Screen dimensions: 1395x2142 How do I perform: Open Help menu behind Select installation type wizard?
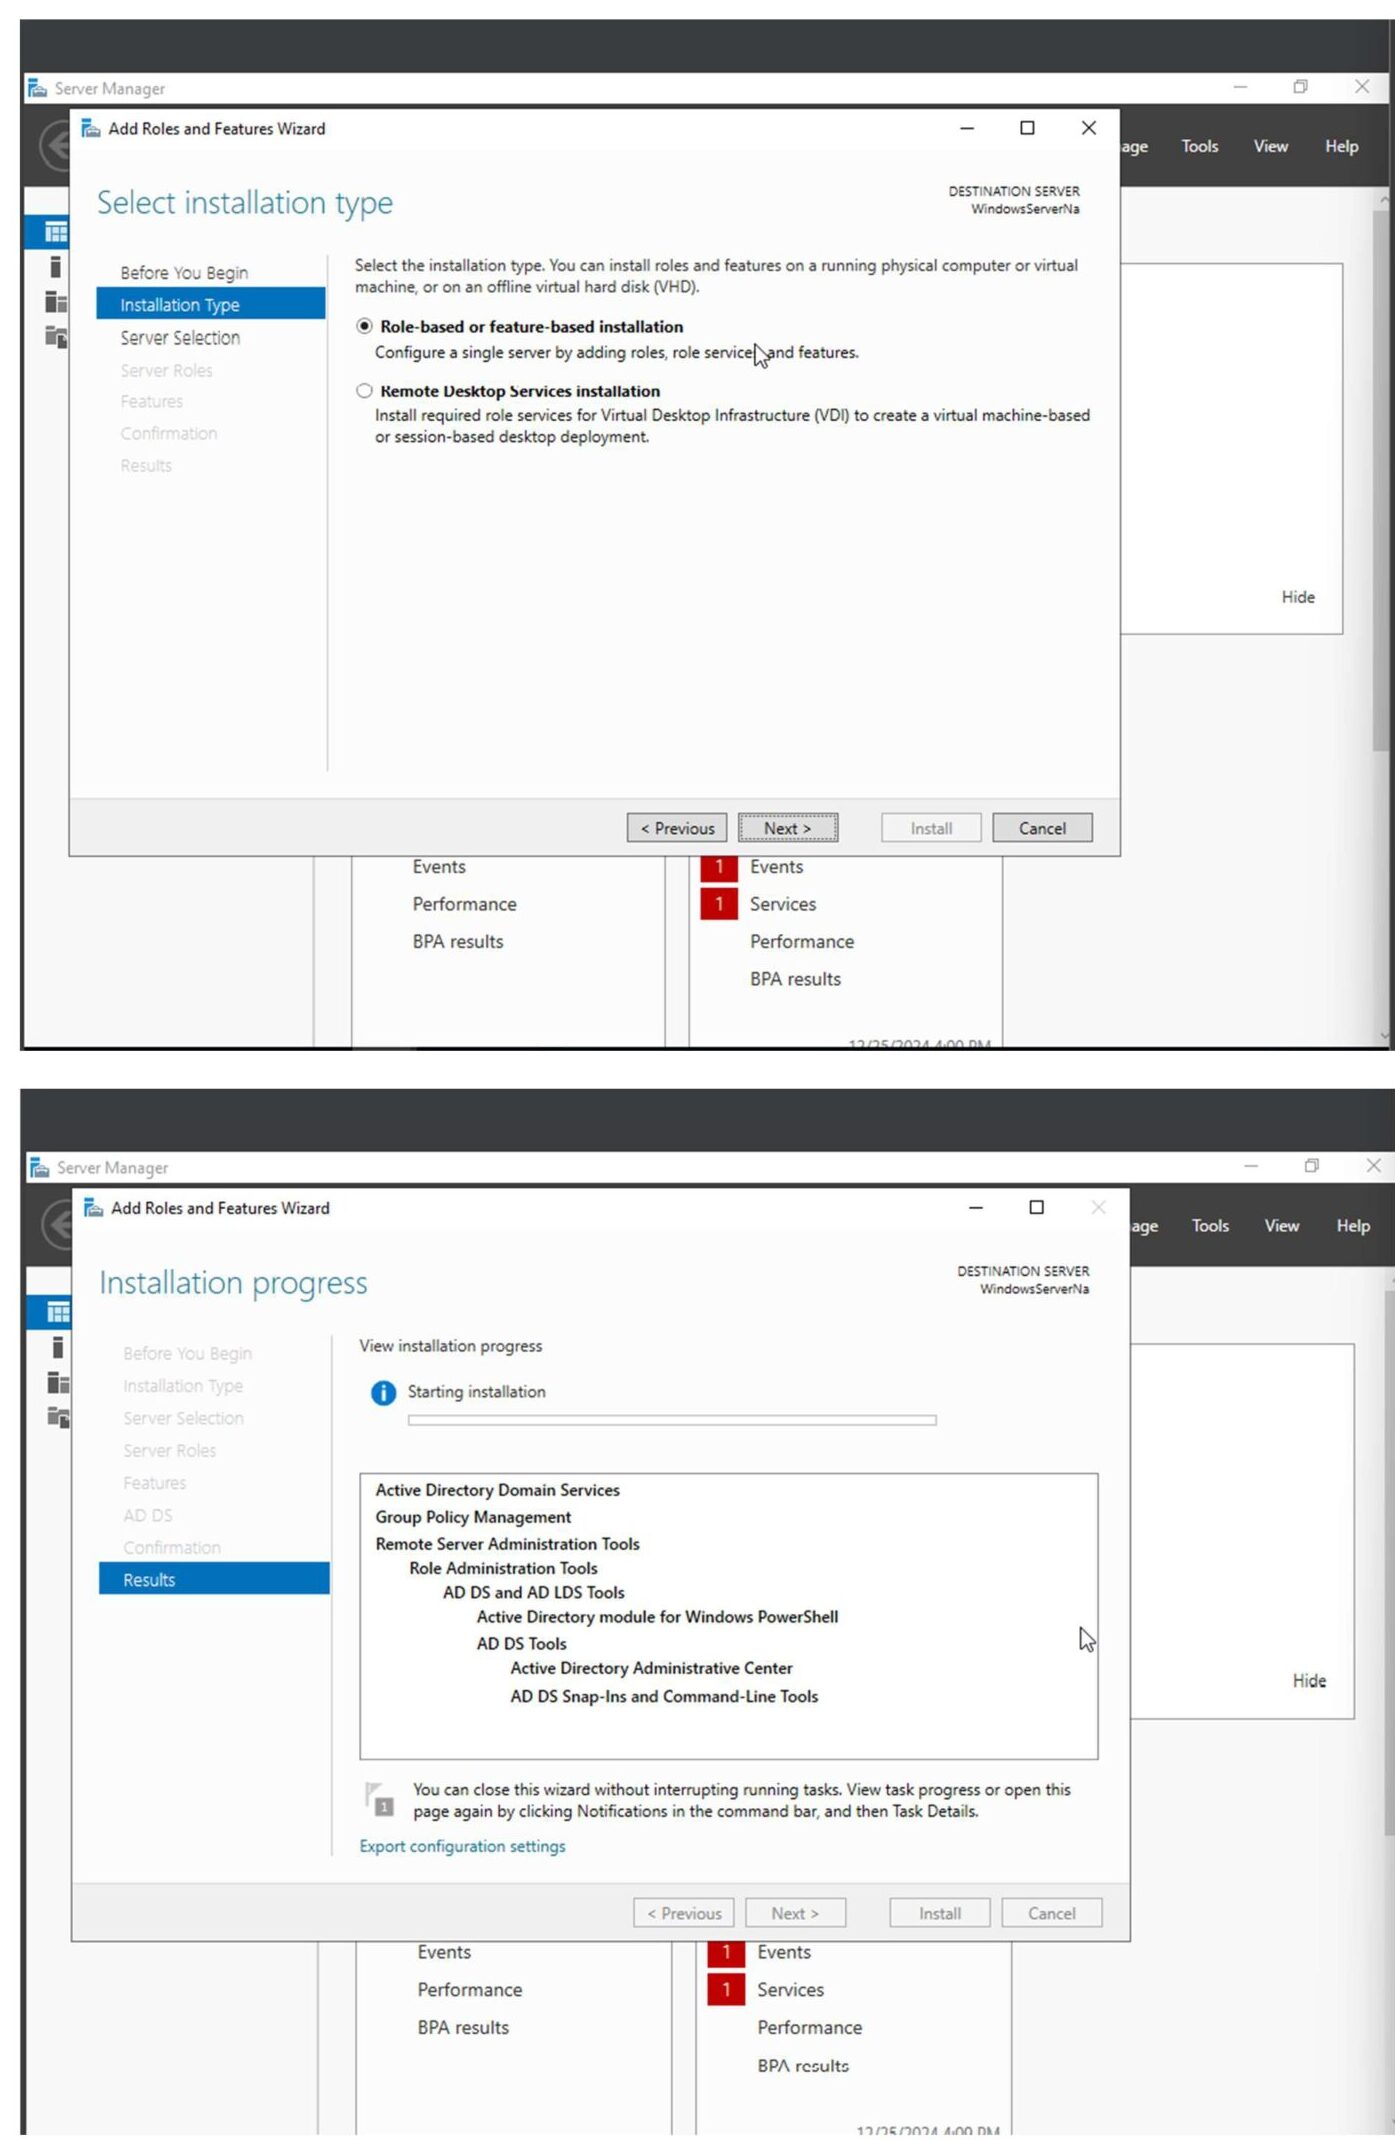coord(1341,146)
